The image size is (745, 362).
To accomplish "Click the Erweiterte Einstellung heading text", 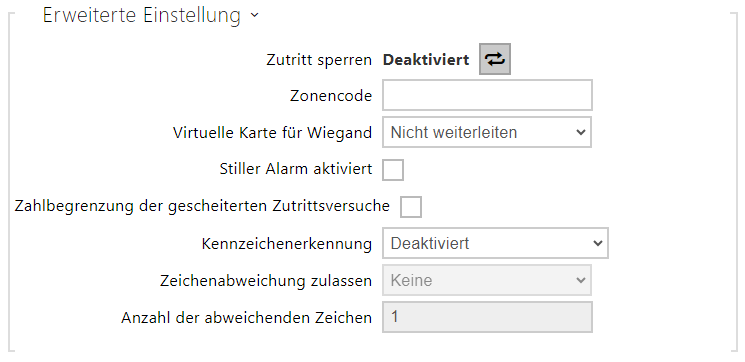I will click(x=142, y=15).
